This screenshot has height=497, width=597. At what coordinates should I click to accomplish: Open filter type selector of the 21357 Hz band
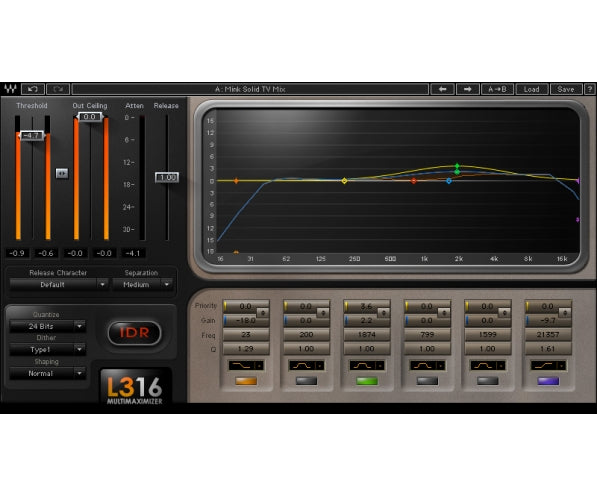click(x=548, y=366)
